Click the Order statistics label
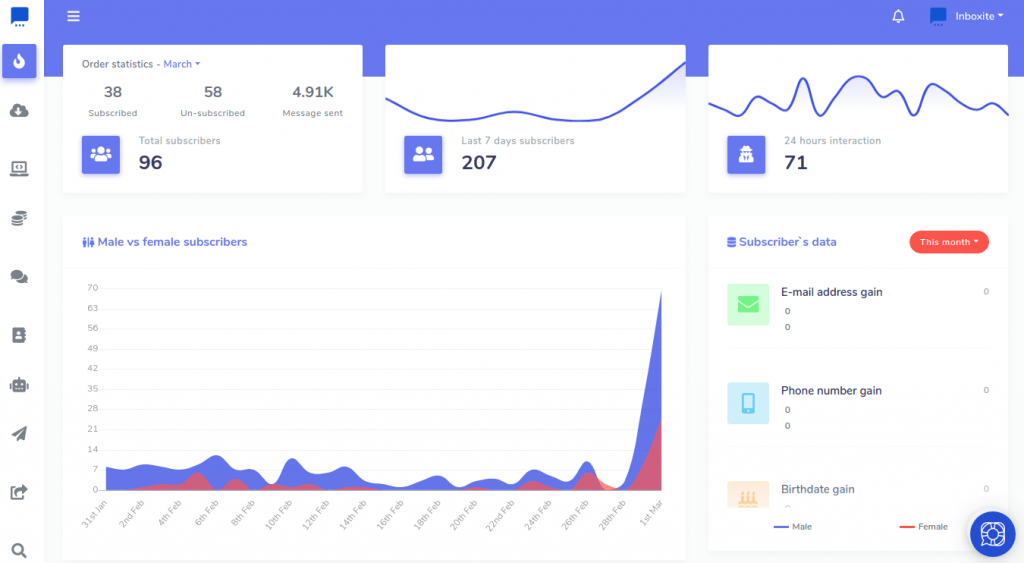The image size is (1024, 563). click(118, 64)
